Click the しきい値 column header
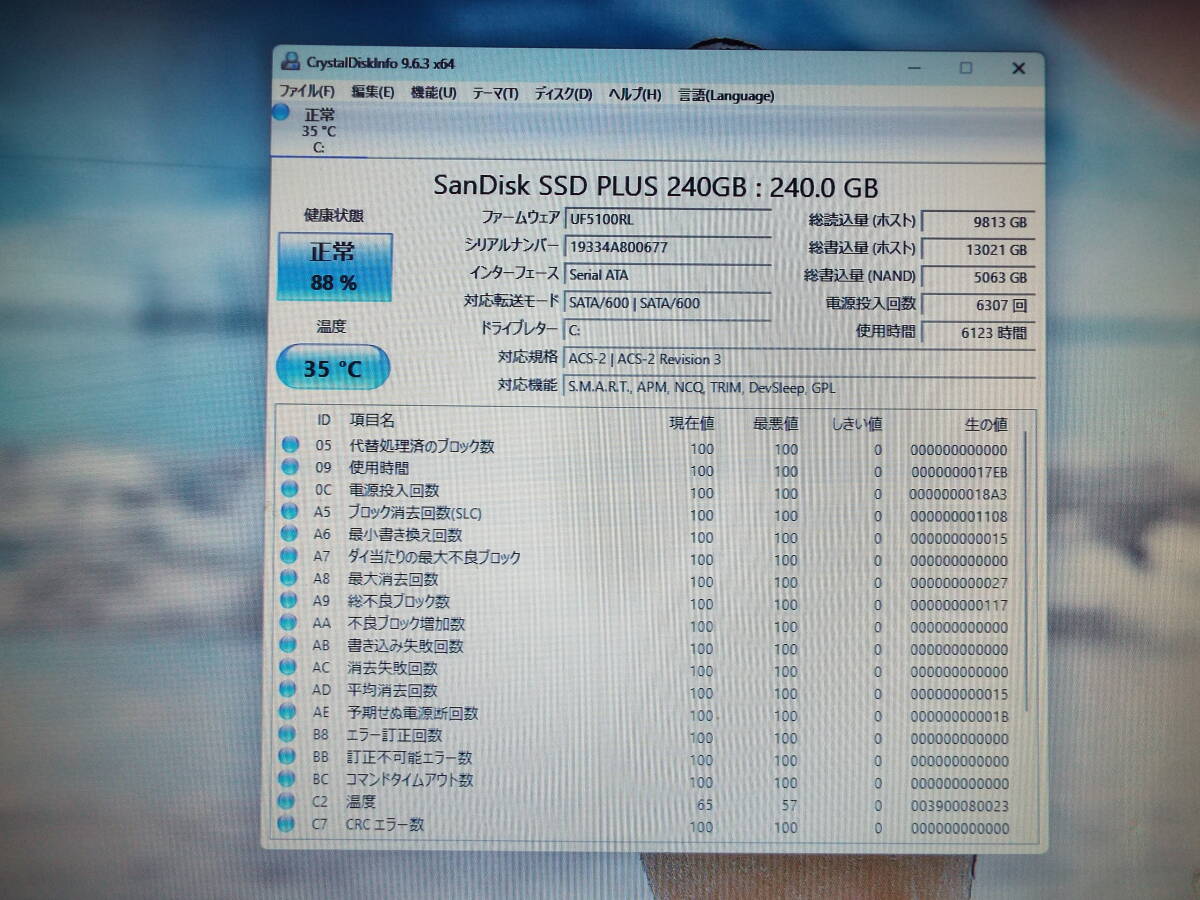 (857, 424)
